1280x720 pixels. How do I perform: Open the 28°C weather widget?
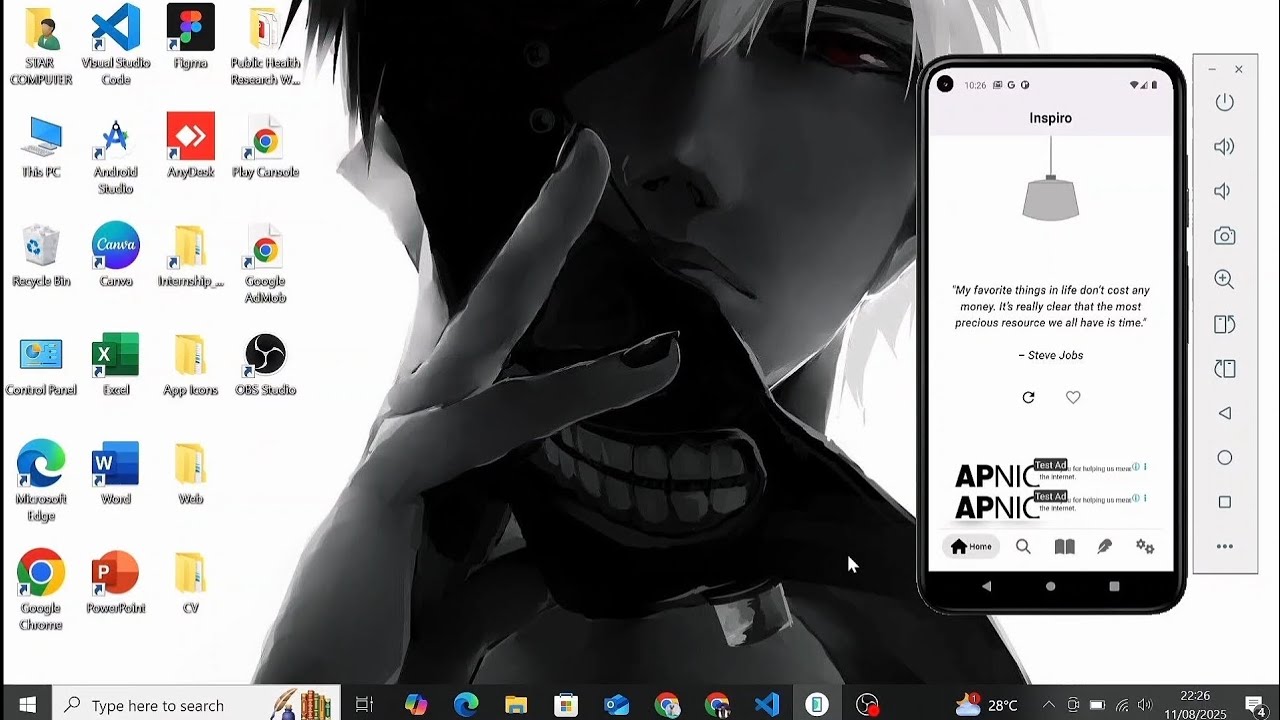click(x=986, y=705)
